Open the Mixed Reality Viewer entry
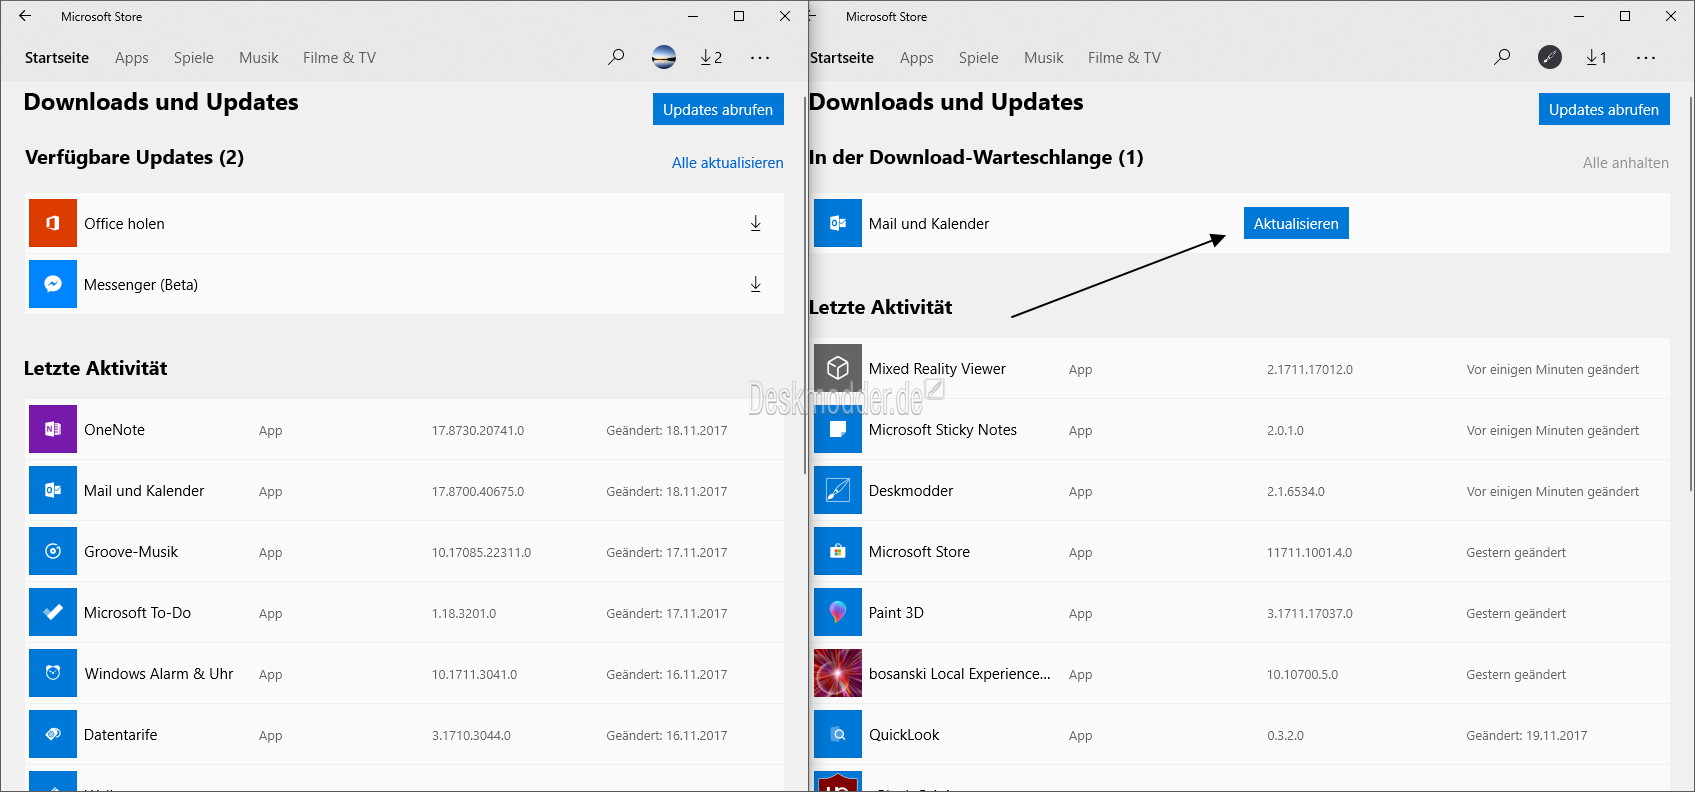The width and height of the screenshot is (1695, 792). tap(1240, 368)
